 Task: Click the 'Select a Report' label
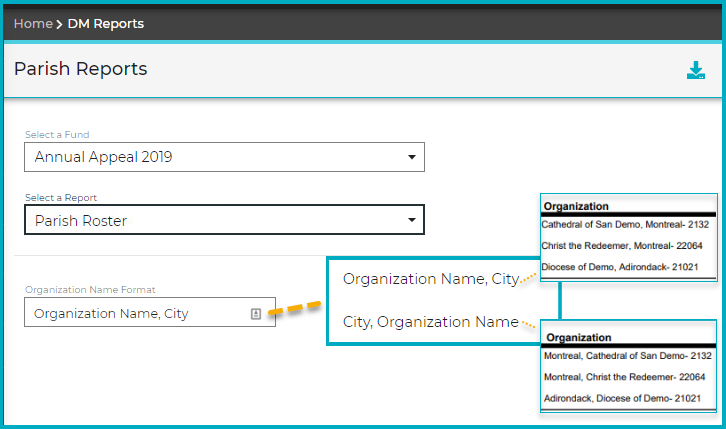61,198
